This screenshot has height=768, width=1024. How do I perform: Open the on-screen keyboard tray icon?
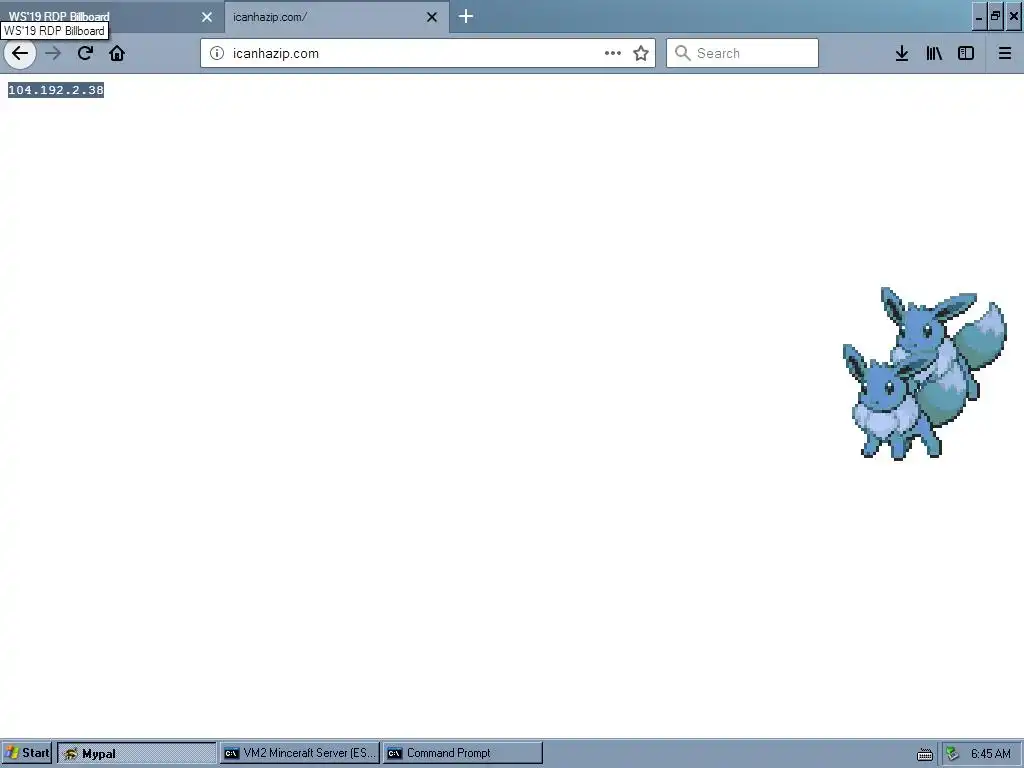coord(925,754)
